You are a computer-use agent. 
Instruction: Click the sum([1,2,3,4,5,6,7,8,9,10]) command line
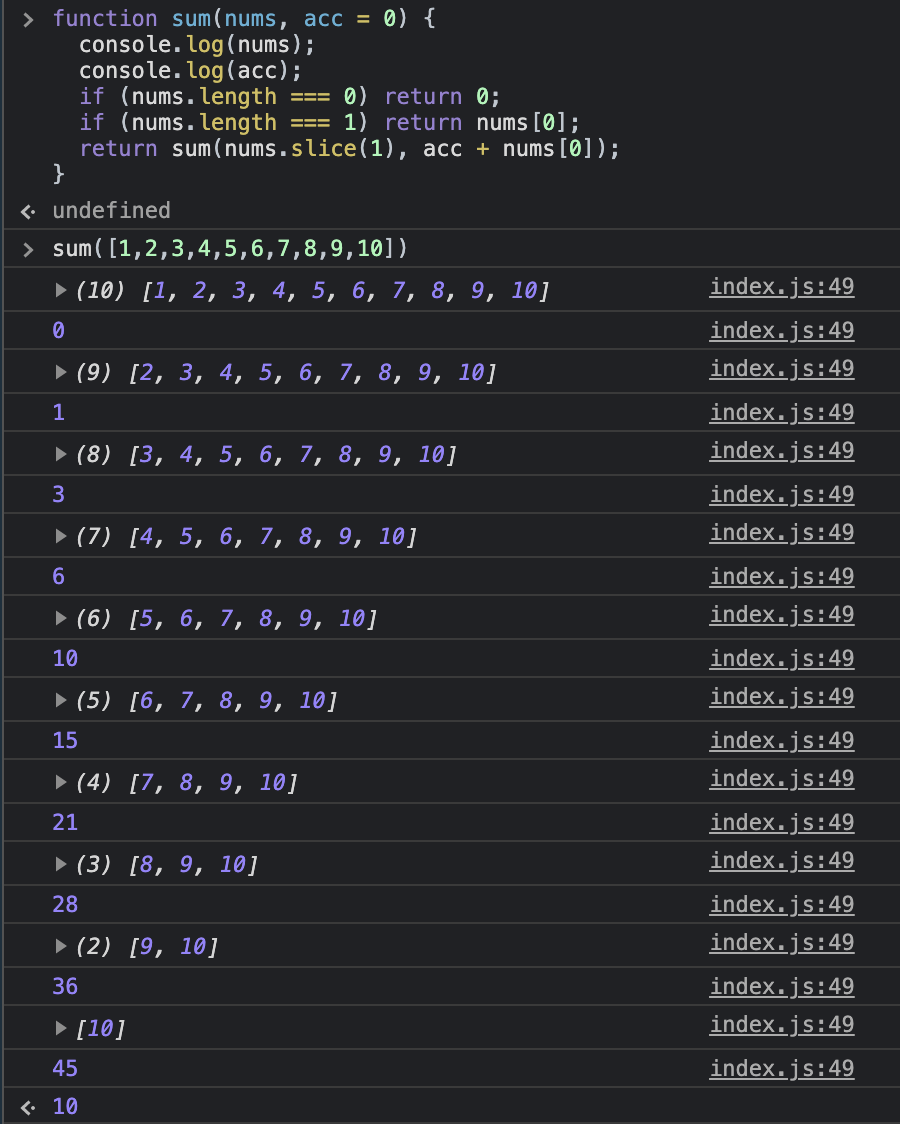tap(230, 249)
